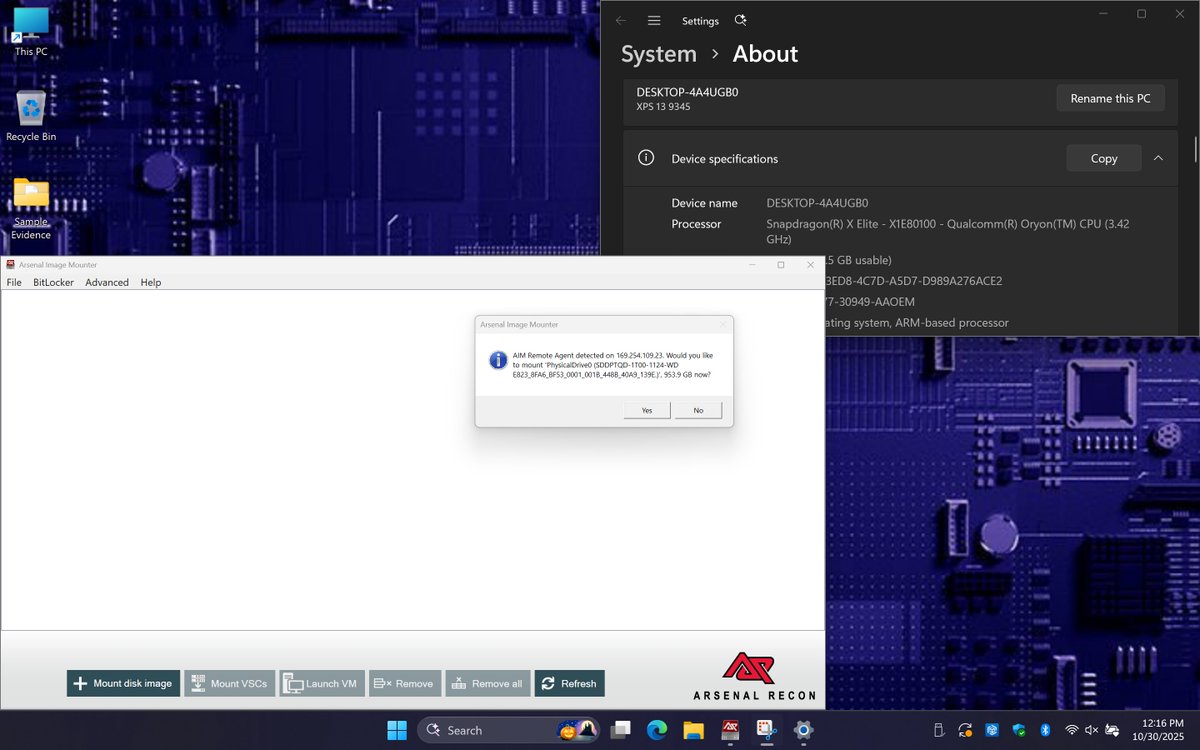This screenshot has height=750, width=1200.
Task: Select the Sample Evidence folder on desktop
Action: point(31,209)
